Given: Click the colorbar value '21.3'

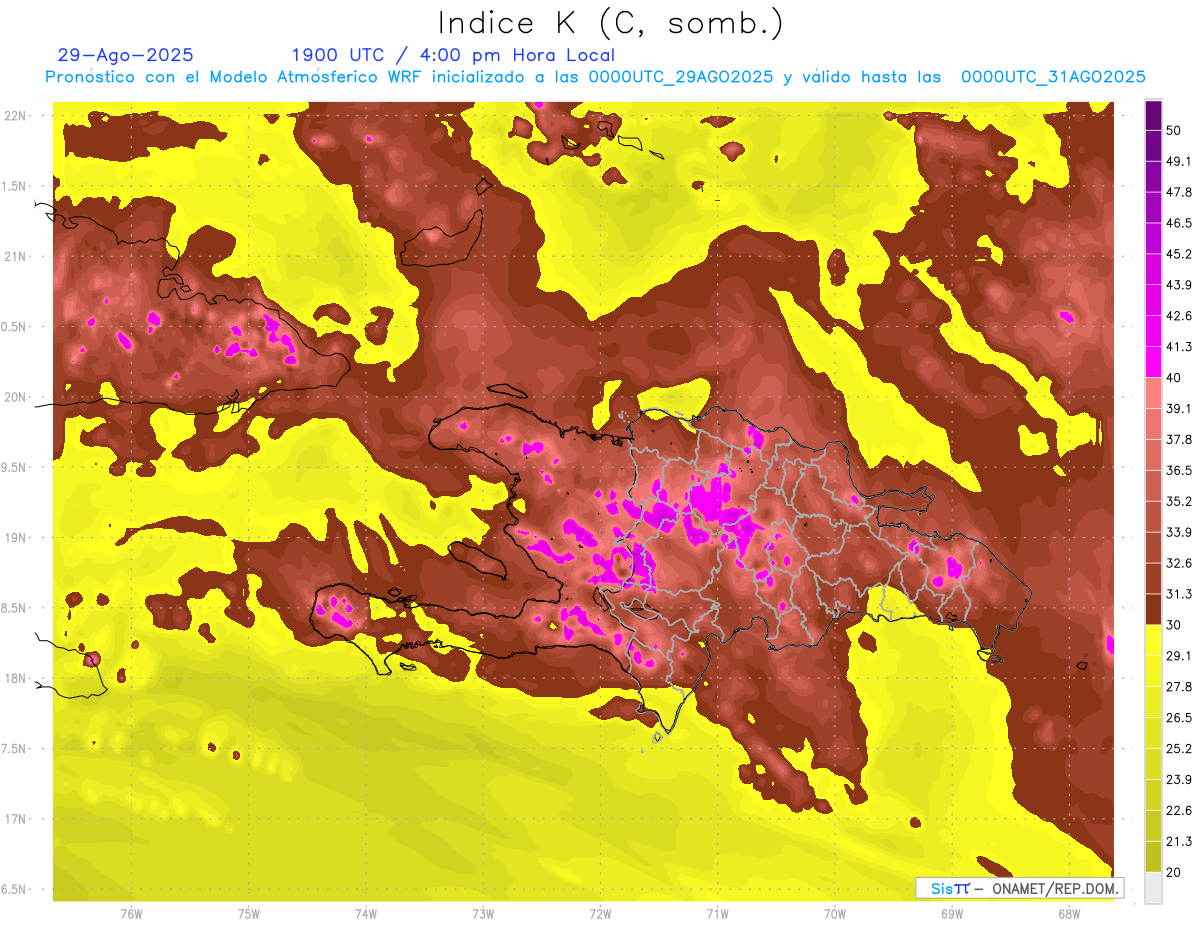Looking at the screenshot, I should 1178,842.
